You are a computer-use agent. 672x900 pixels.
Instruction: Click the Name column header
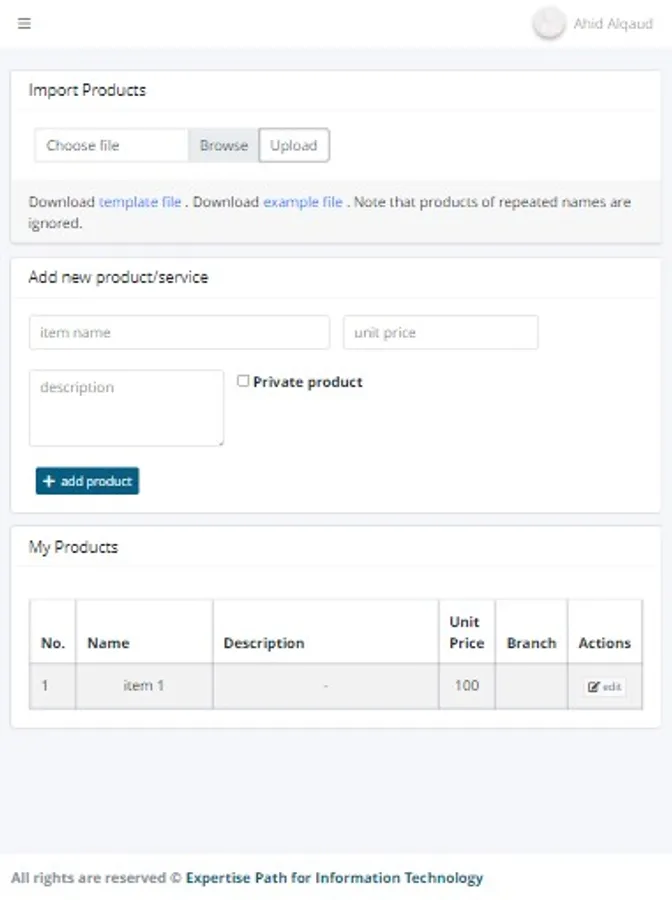click(x=108, y=643)
